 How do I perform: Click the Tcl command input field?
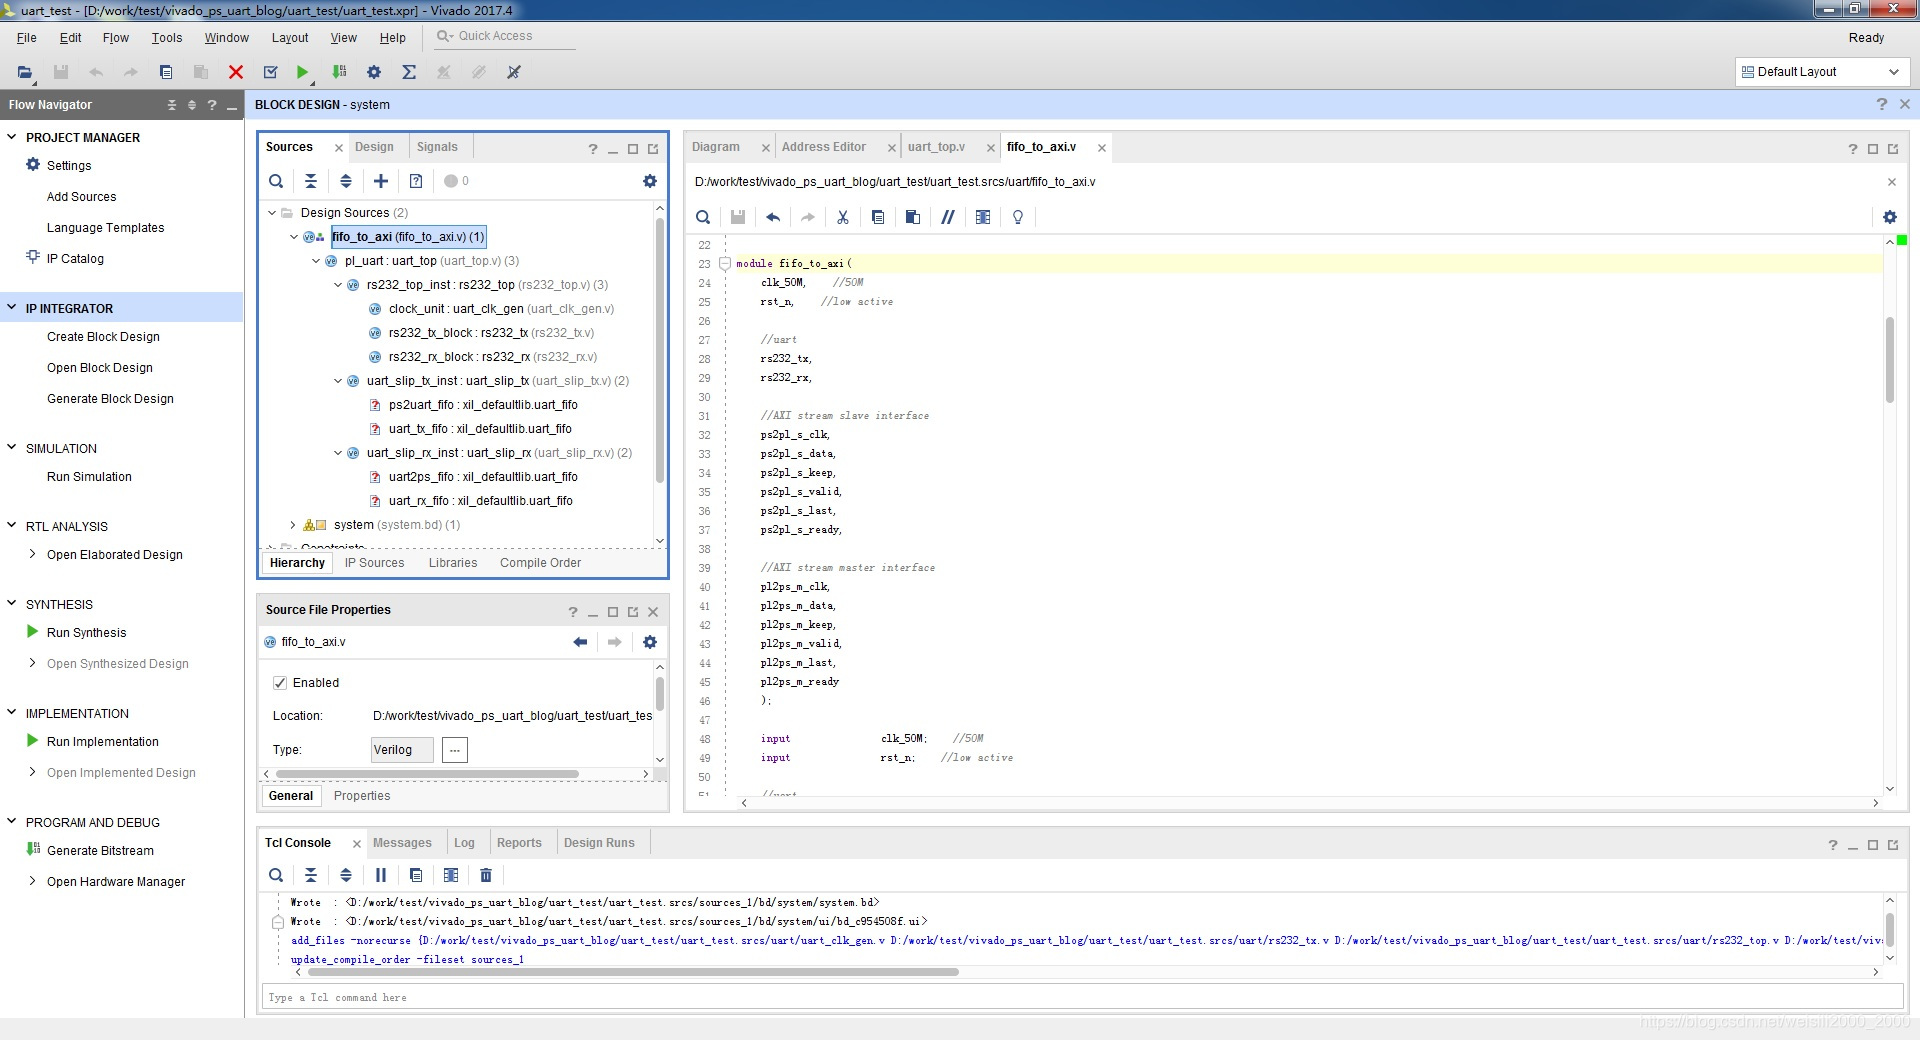(x=1082, y=997)
